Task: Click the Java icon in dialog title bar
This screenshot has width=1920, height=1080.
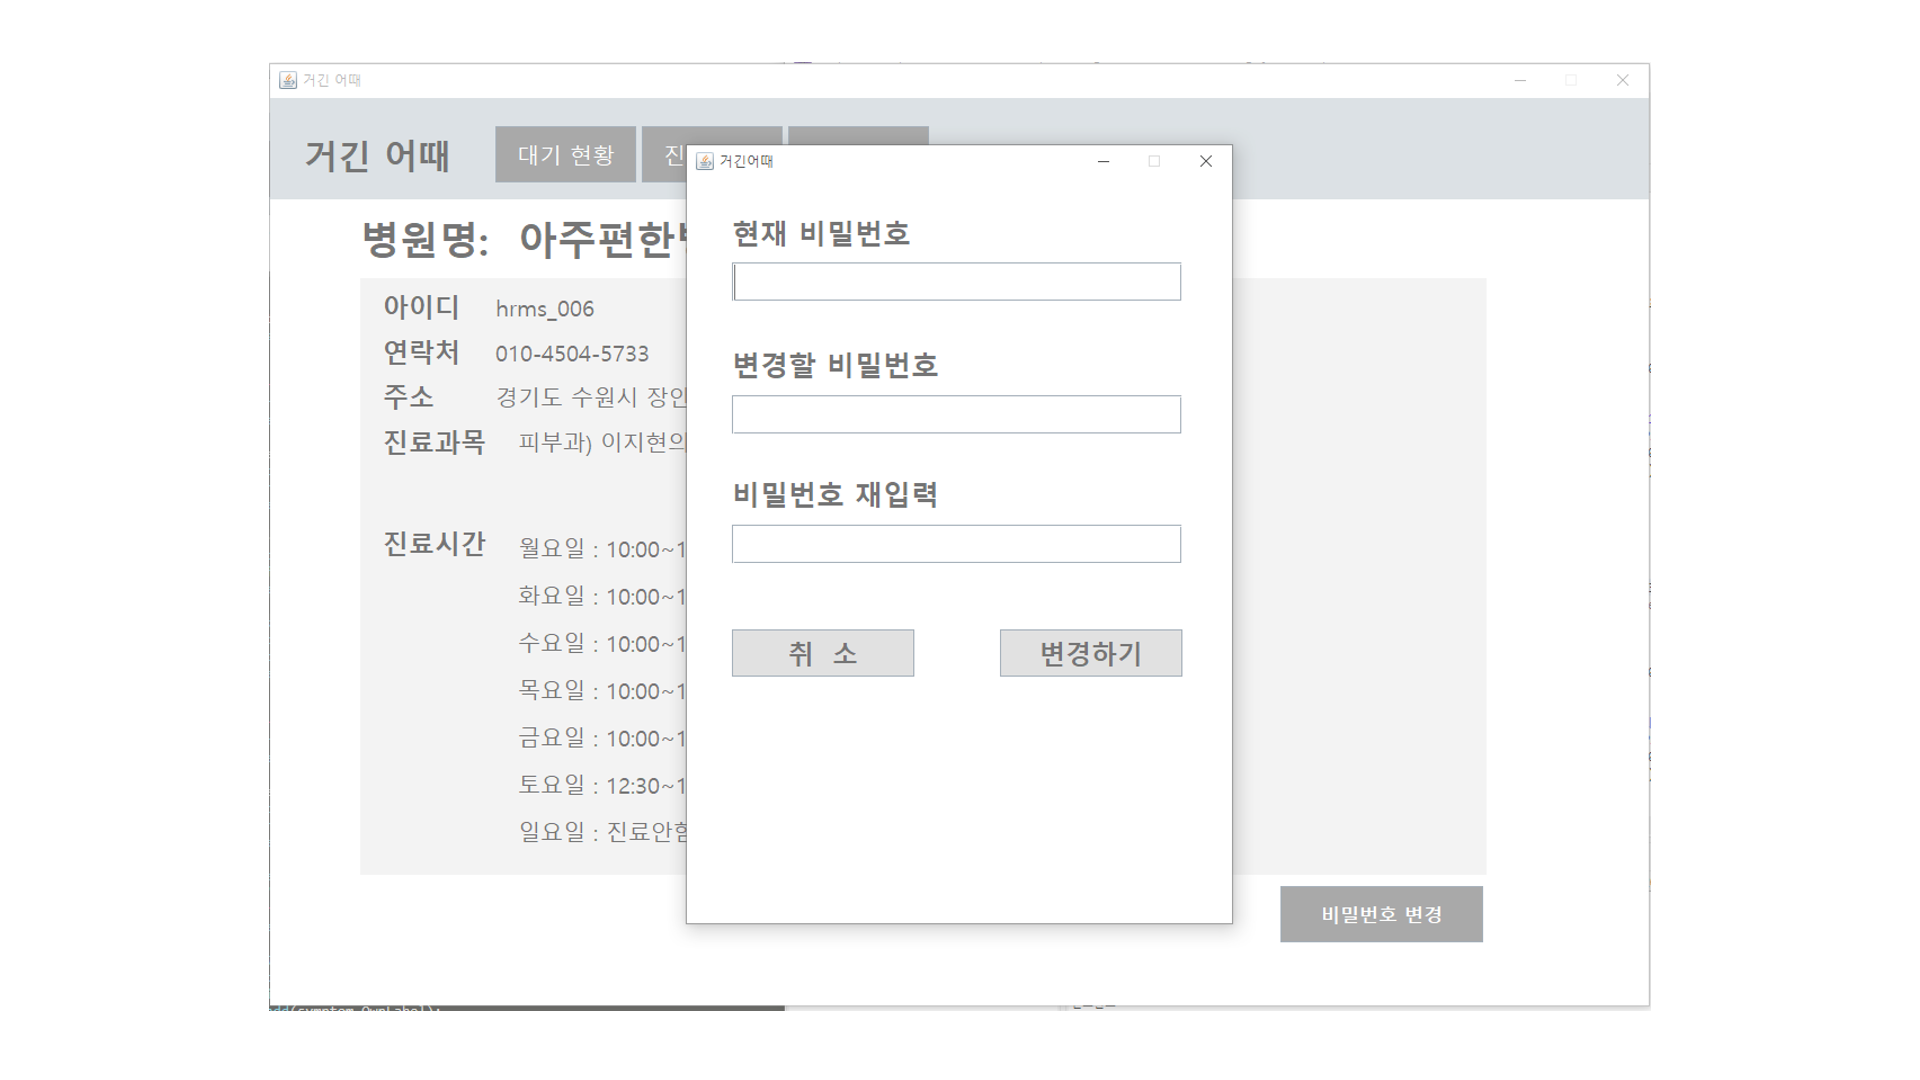Action: tap(705, 162)
